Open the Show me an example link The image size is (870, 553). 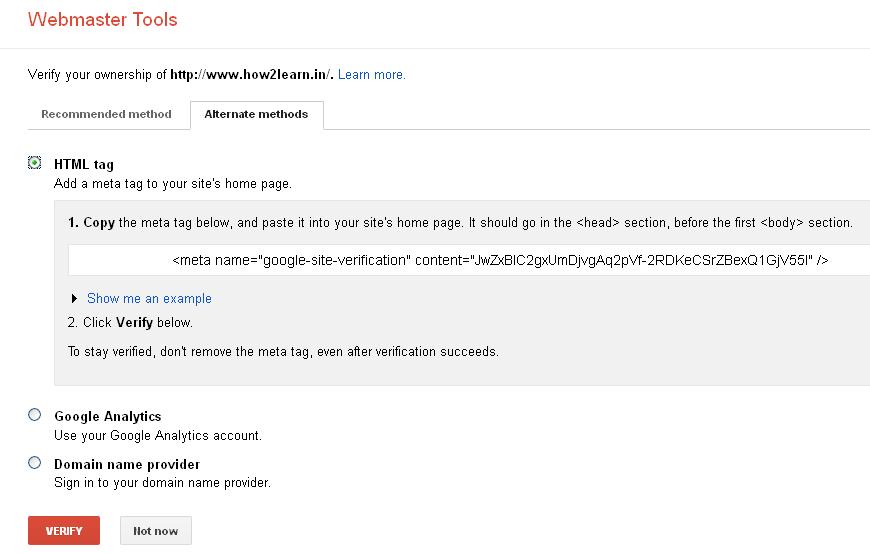(x=149, y=298)
